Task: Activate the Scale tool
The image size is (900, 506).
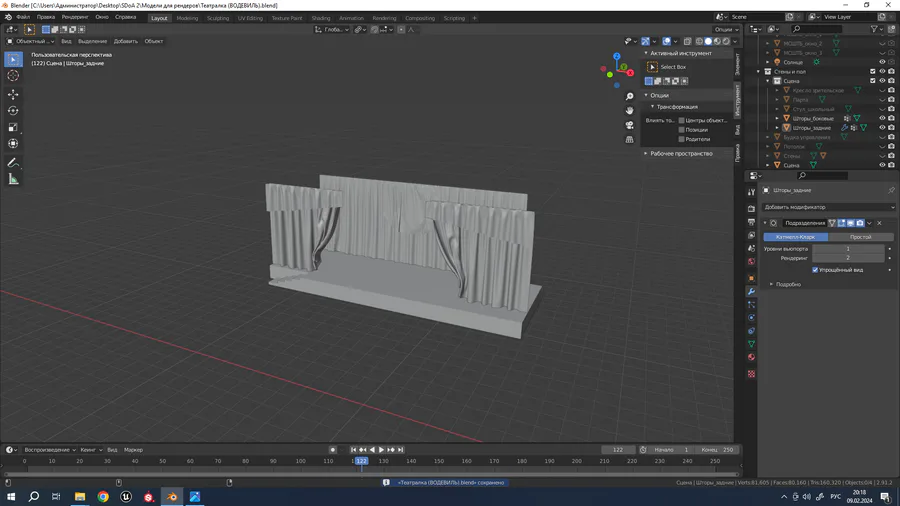Action: tap(13, 128)
